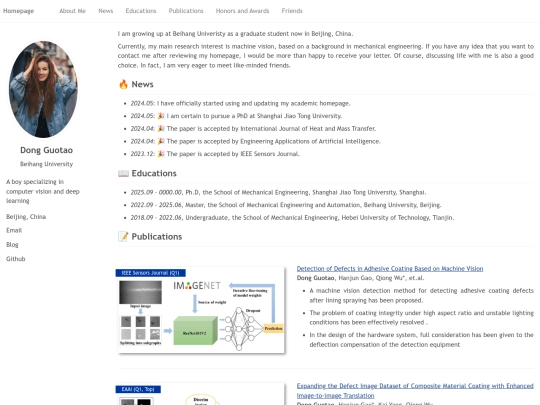Click the name Dong Guotao in sidebar
Screen dimensions: 540x405
(x=46, y=150)
